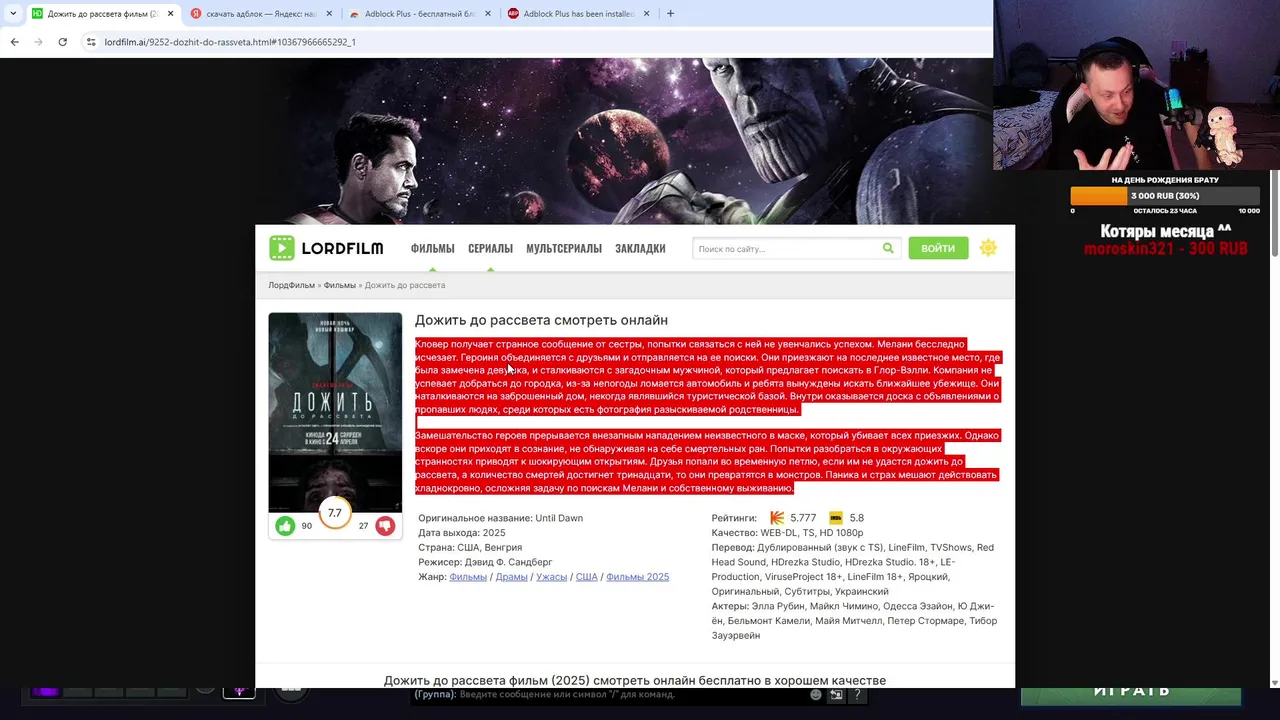The image size is (1280, 720).
Task: Open the Ужасы genre link
Action: [x=551, y=577]
